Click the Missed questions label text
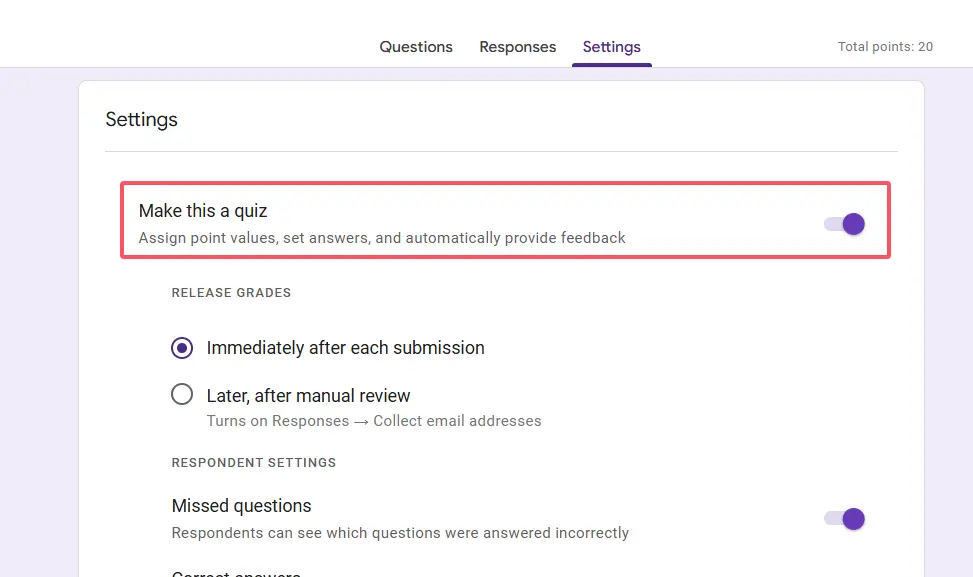Viewport: 973px width, 577px height. (x=241, y=506)
